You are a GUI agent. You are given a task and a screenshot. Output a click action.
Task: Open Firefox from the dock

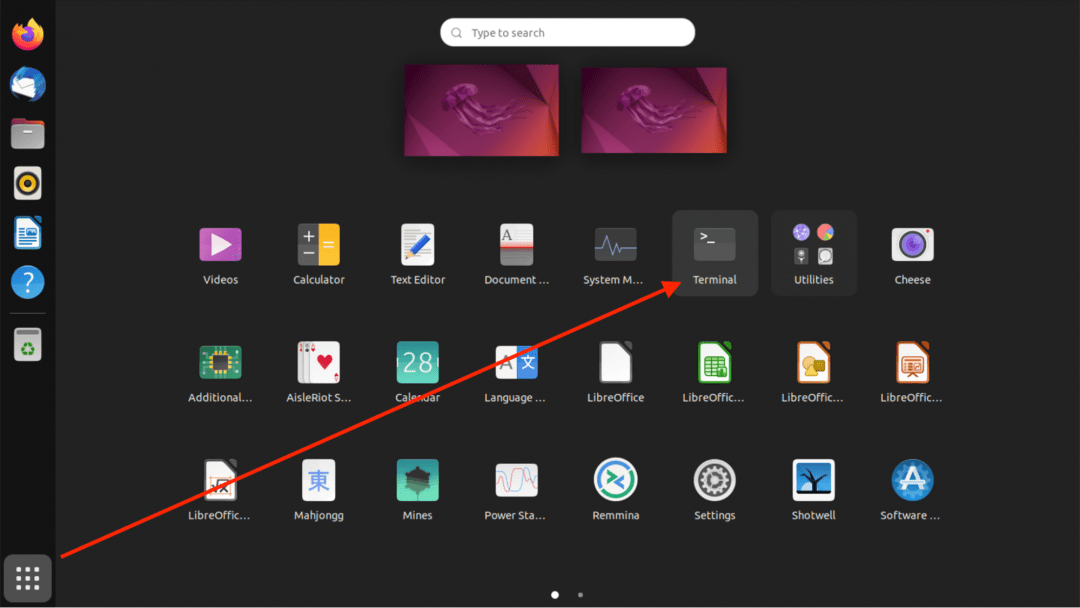(x=28, y=34)
